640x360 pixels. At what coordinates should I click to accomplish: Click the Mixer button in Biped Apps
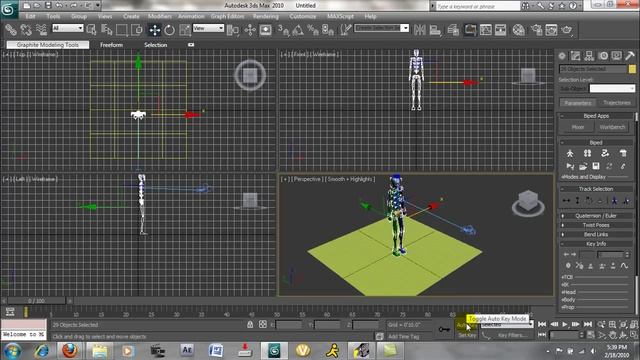pos(578,127)
